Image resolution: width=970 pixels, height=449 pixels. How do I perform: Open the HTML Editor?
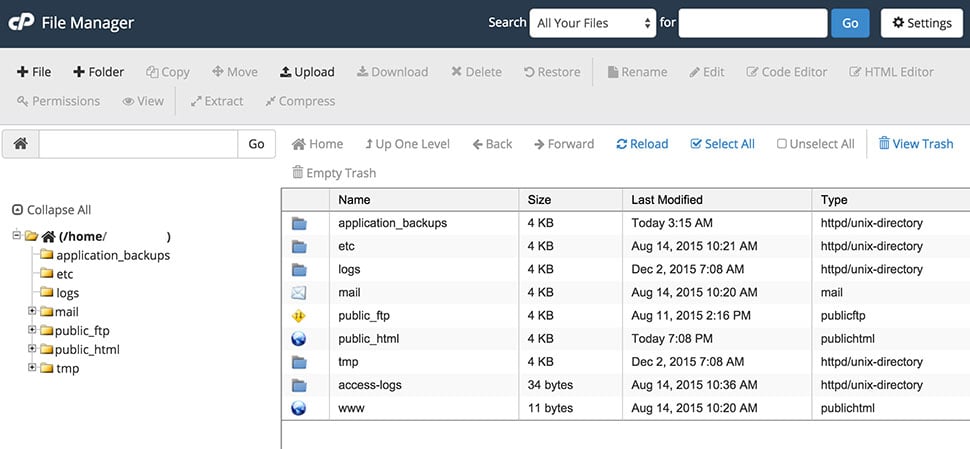point(891,72)
